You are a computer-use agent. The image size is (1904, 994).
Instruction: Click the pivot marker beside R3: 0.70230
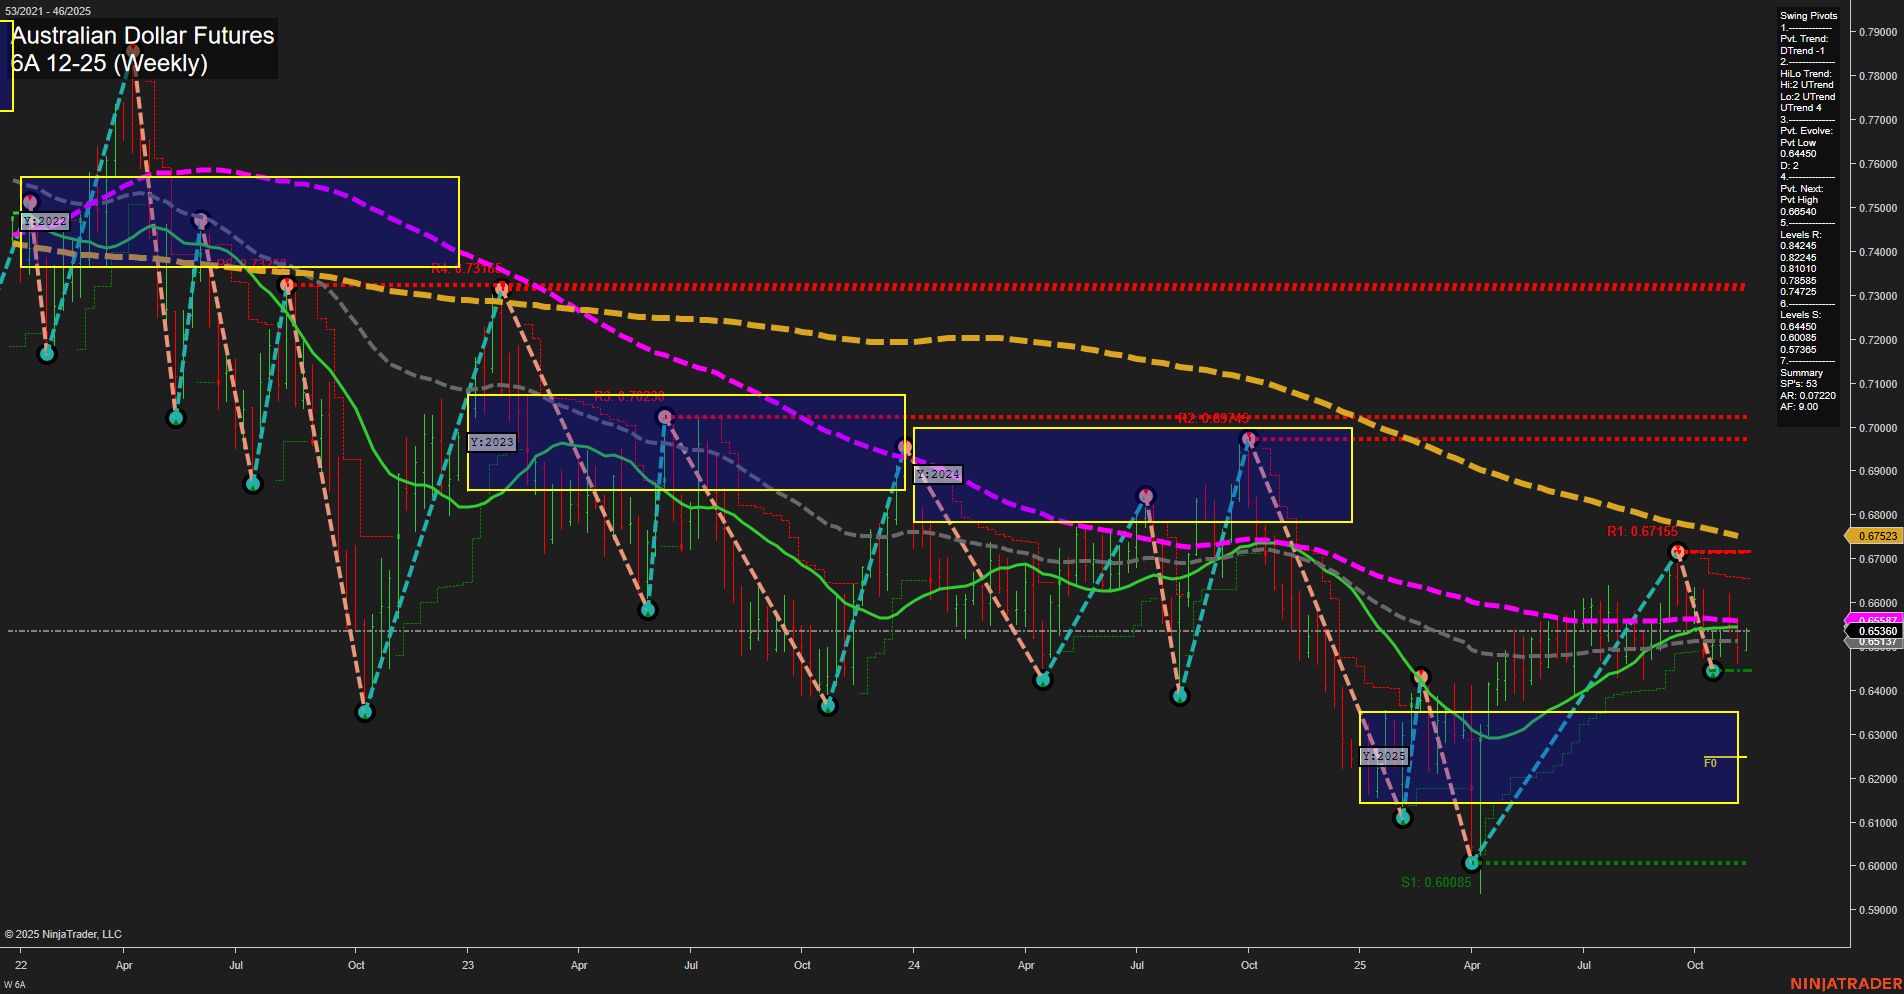pyautogui.click(x=664, y=415)
